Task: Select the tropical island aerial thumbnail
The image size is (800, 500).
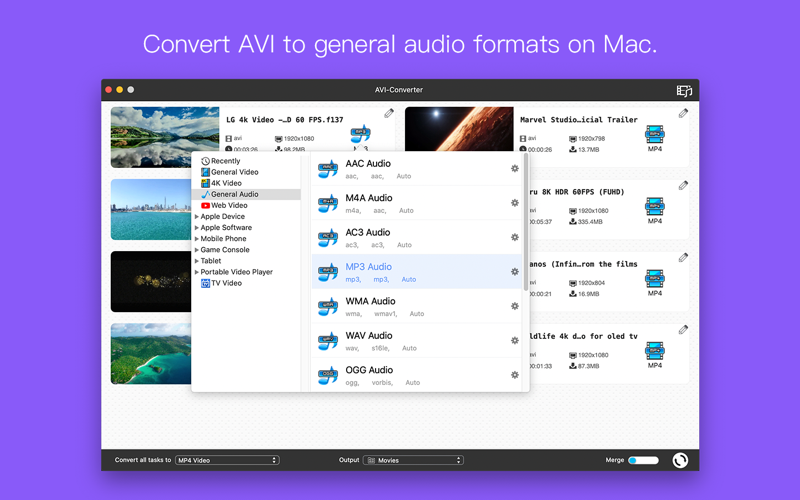Action: 151,354
